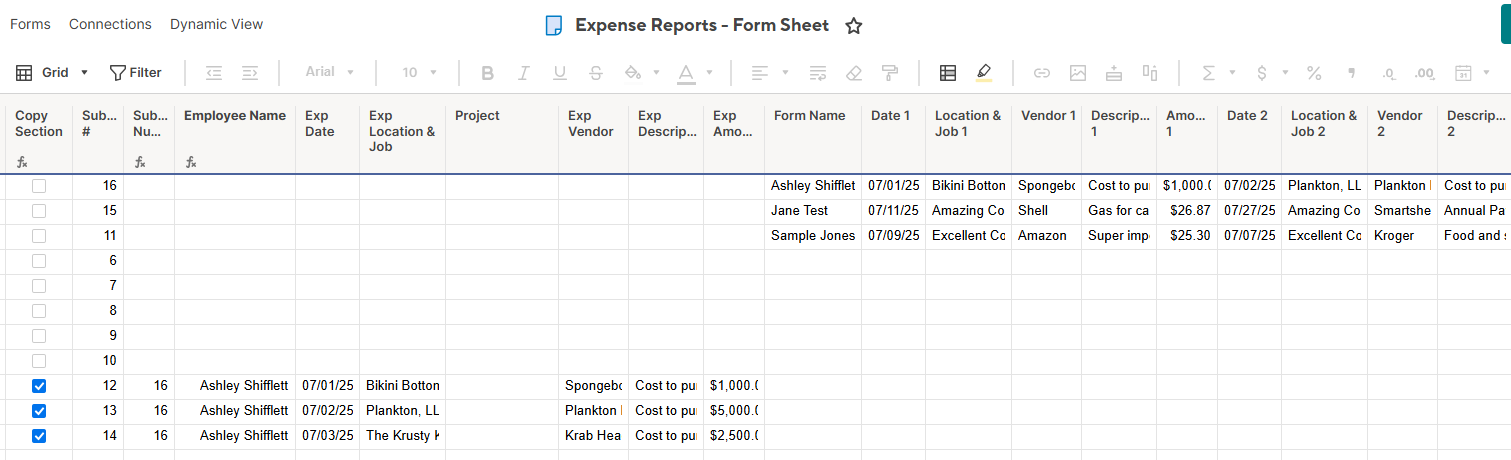This screenshot has height=460, width=1511.
Task: Check Copy Section box for row 16
Action: [39, 186]
